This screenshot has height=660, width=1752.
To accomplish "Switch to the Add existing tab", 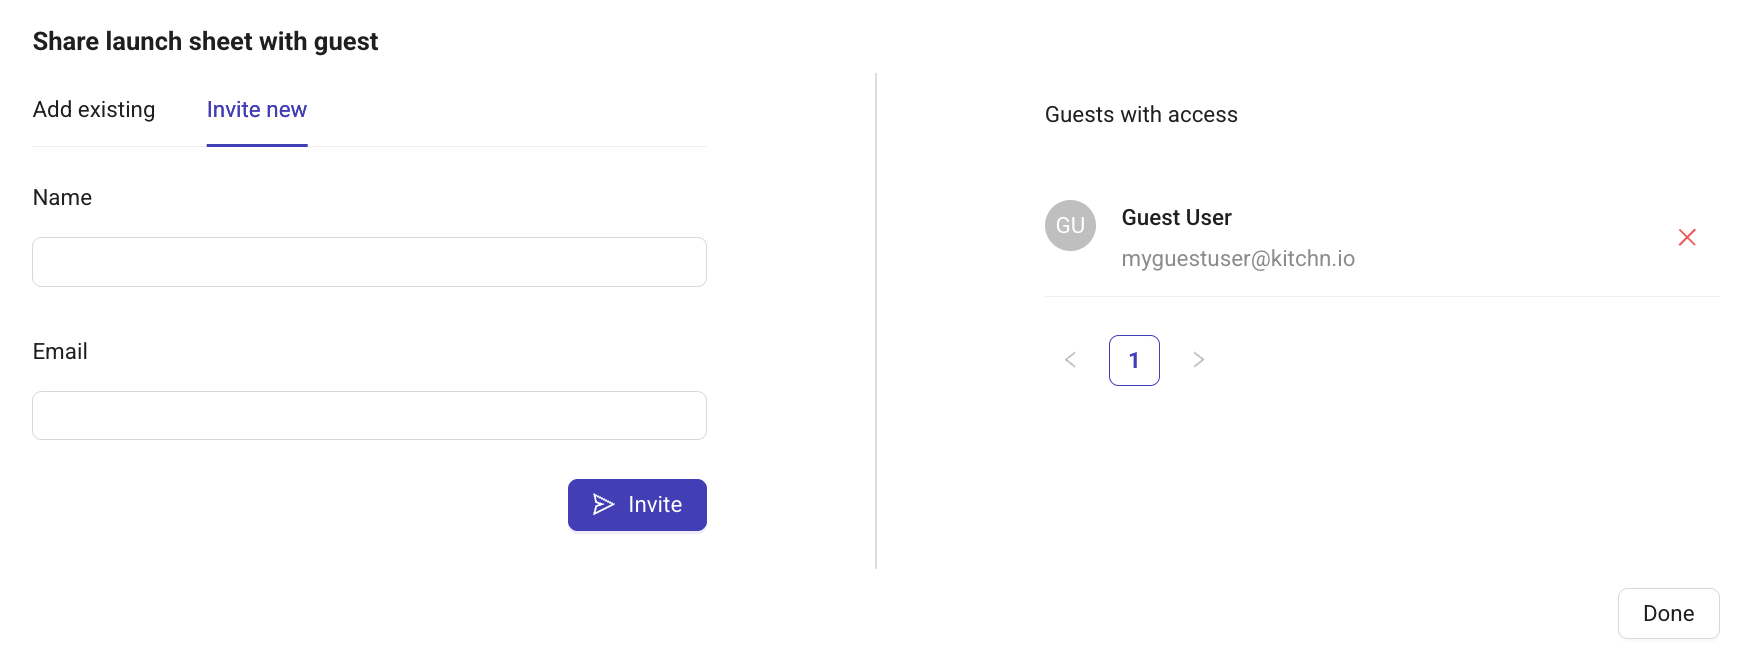I will 94,110.
